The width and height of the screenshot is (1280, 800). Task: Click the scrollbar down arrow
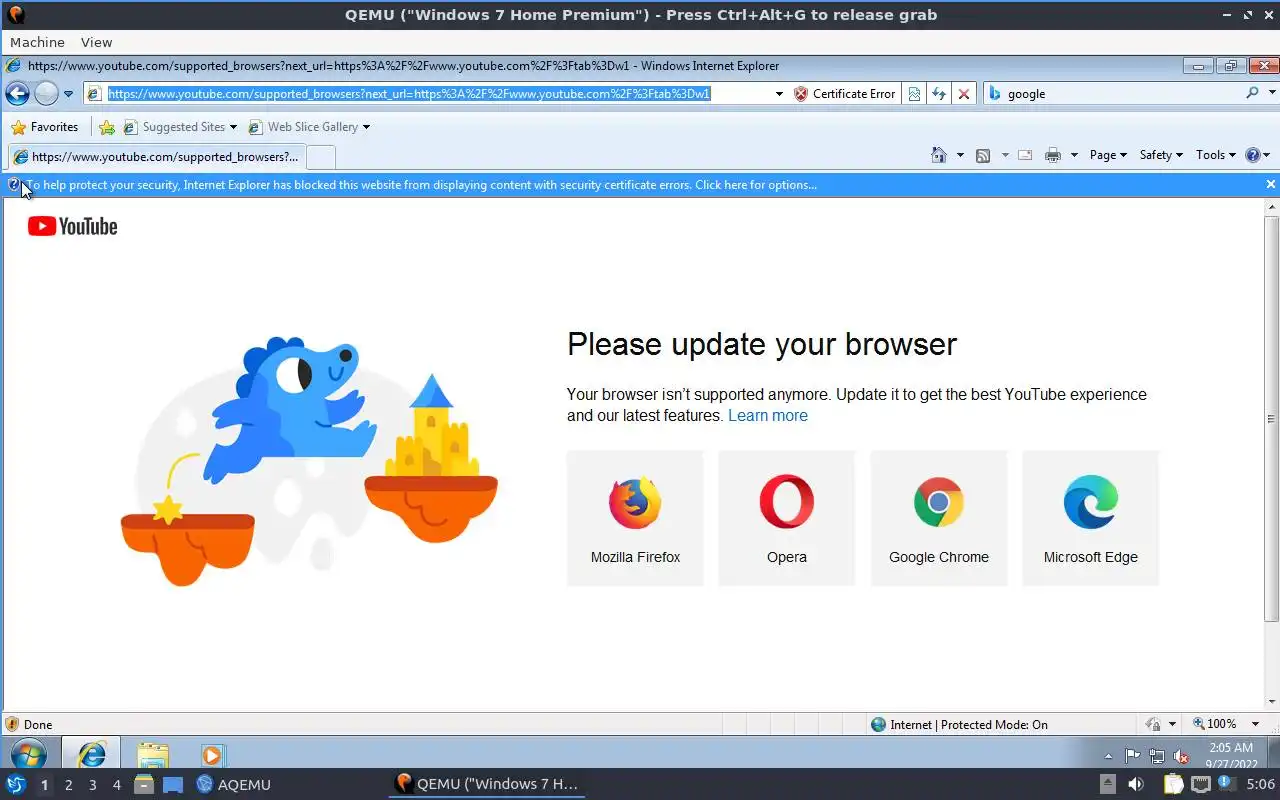1272,702
